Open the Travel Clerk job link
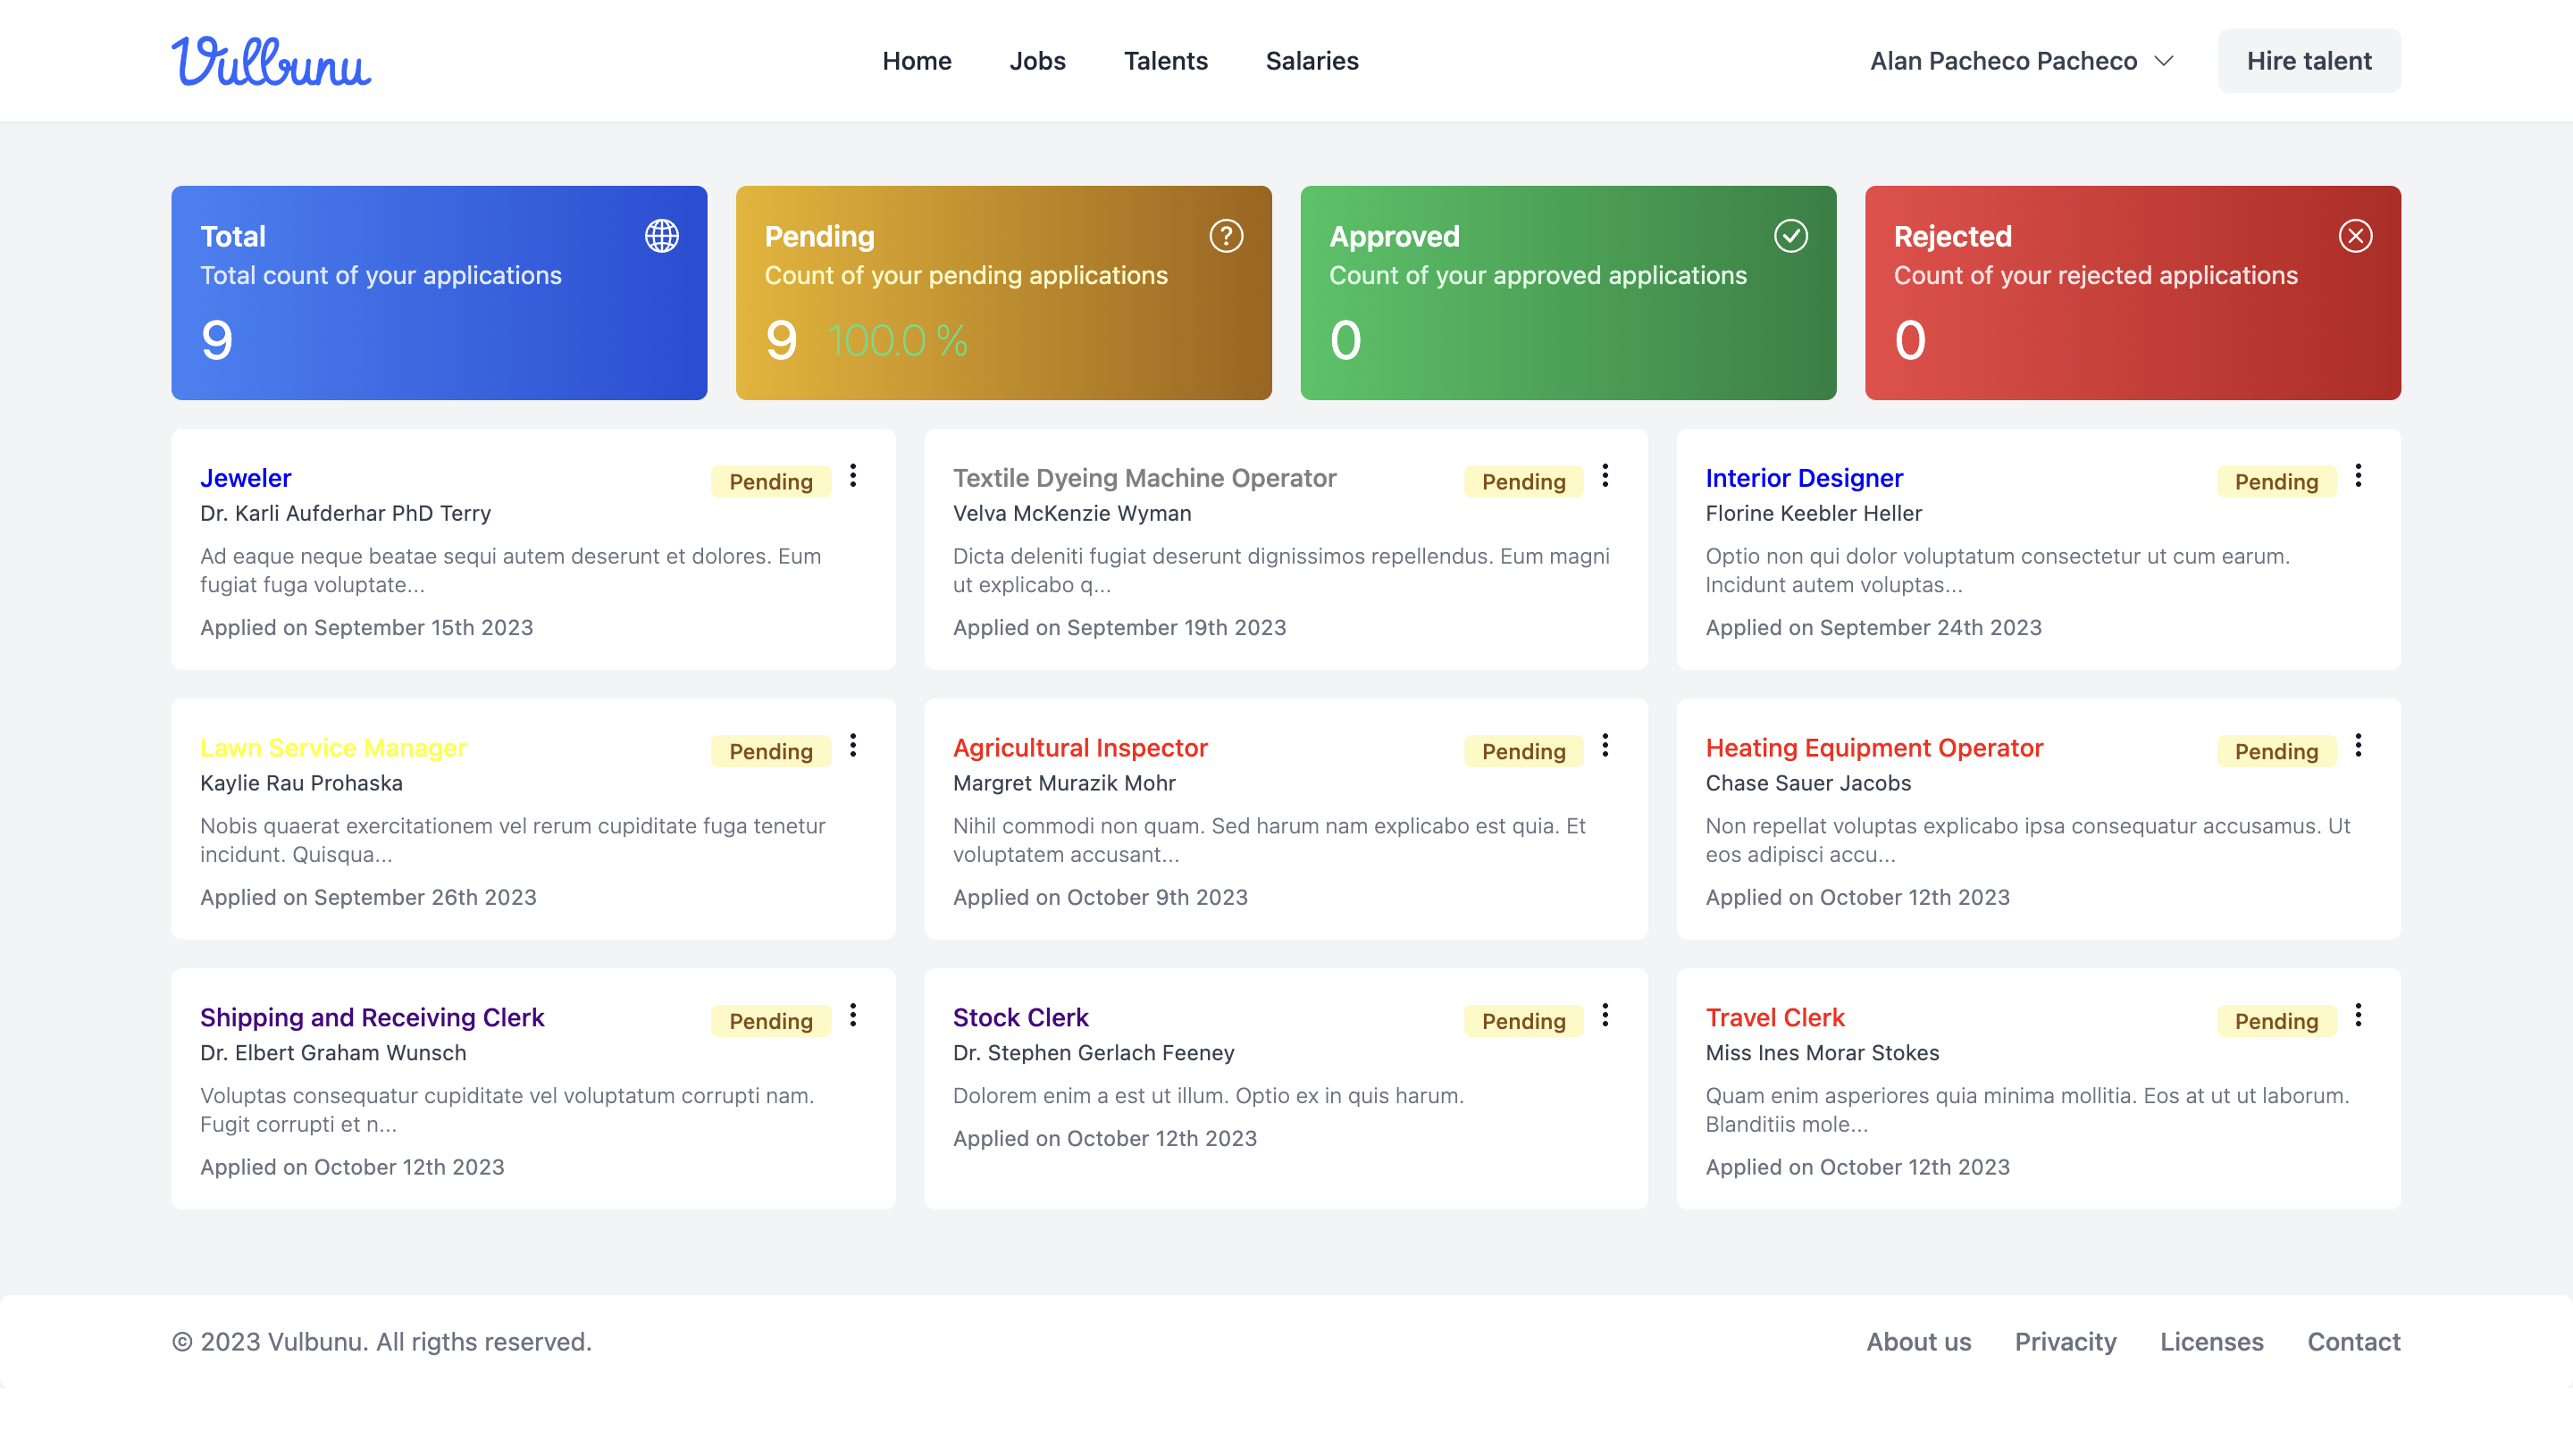This screenshot has width=2573, height=1456. (x=1775, y=1018)
